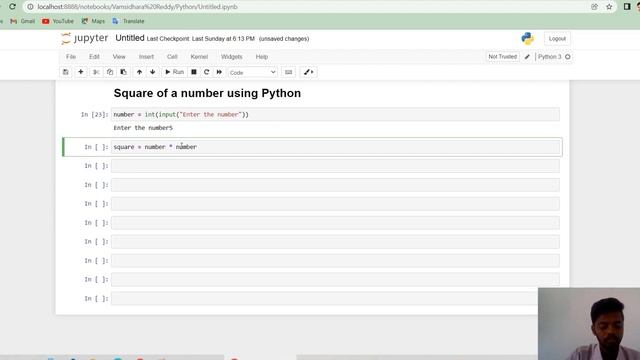Click the In [23] prompt label
The height and width of the screenshot is (360, 640).
(x=95, y=115)
